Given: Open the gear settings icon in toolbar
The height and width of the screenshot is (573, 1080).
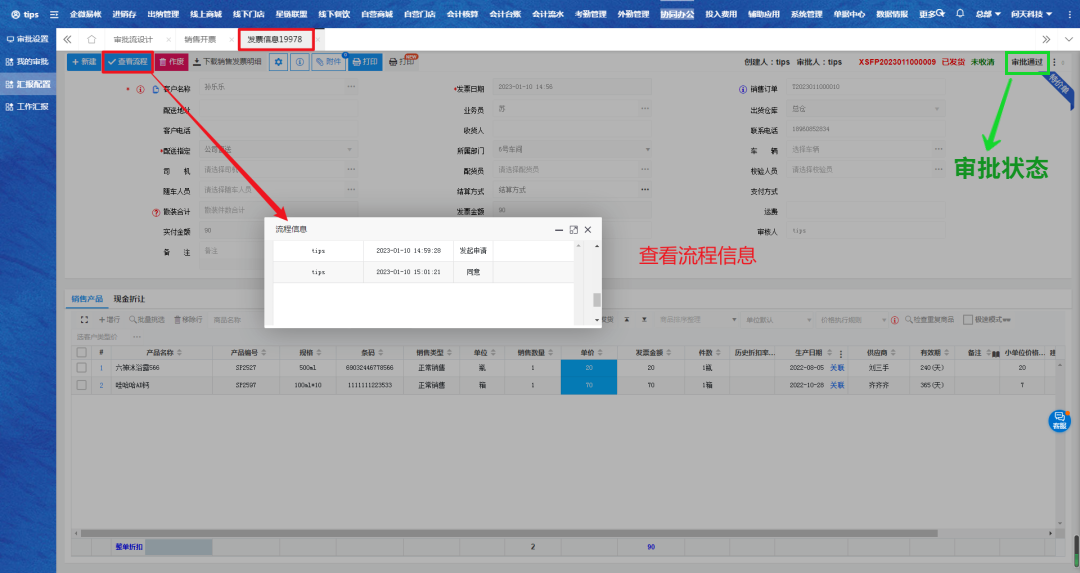Looking at the screenshot, I should pyautogui.click(x=278, y=62).
